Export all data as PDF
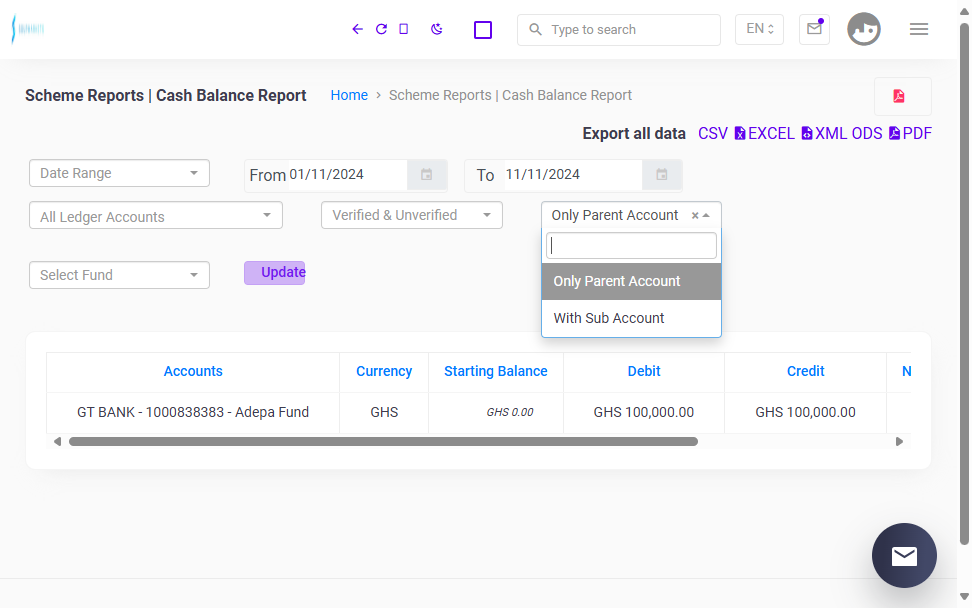The width and height of the screenshot is (972, 608). pyautogui.click(x=910, y=134)
